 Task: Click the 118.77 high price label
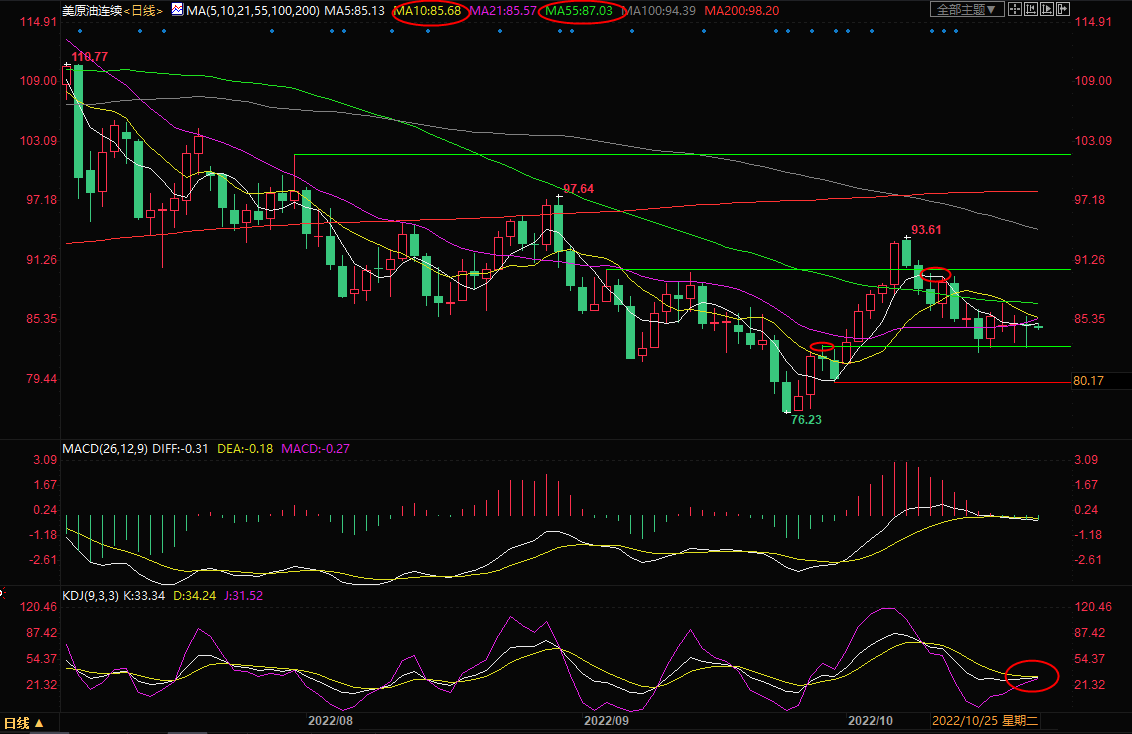90,58
